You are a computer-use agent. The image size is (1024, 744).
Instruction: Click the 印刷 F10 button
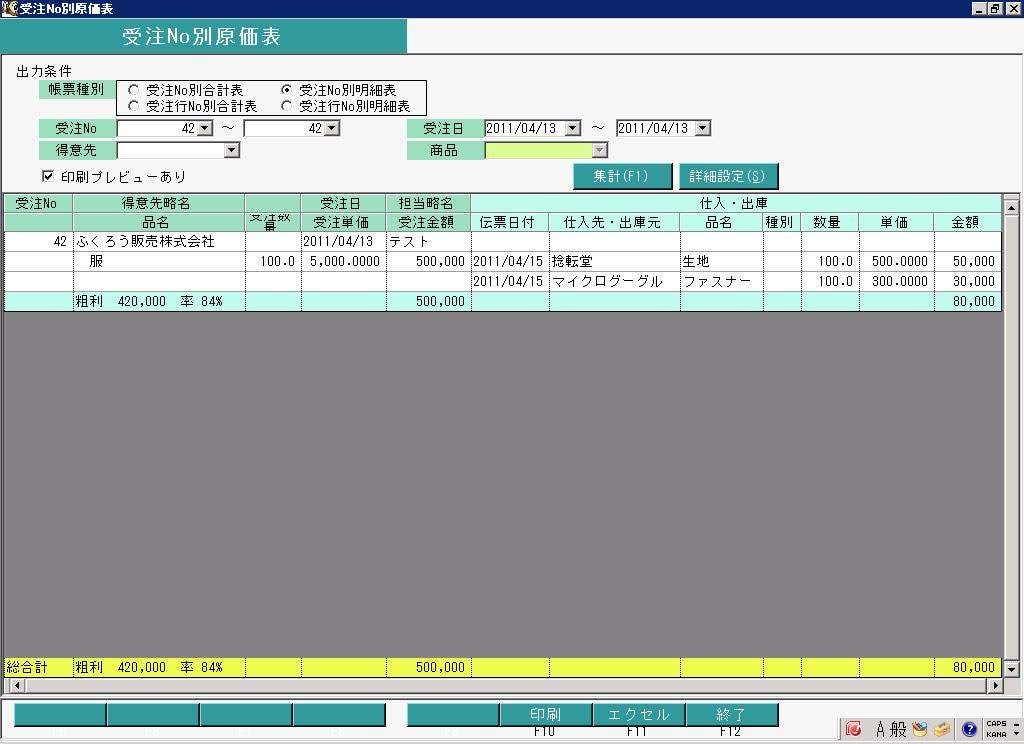point(545,715)
